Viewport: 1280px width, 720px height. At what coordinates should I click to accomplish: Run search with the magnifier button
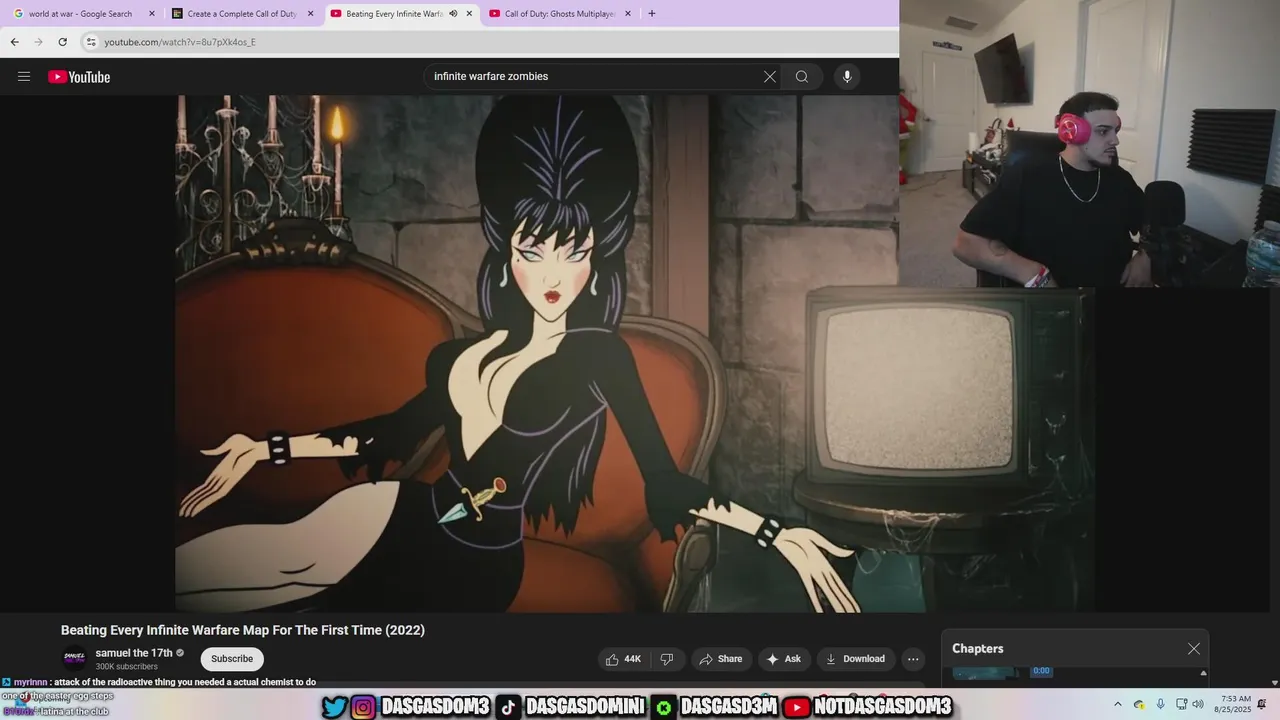[x=802, y=77]
